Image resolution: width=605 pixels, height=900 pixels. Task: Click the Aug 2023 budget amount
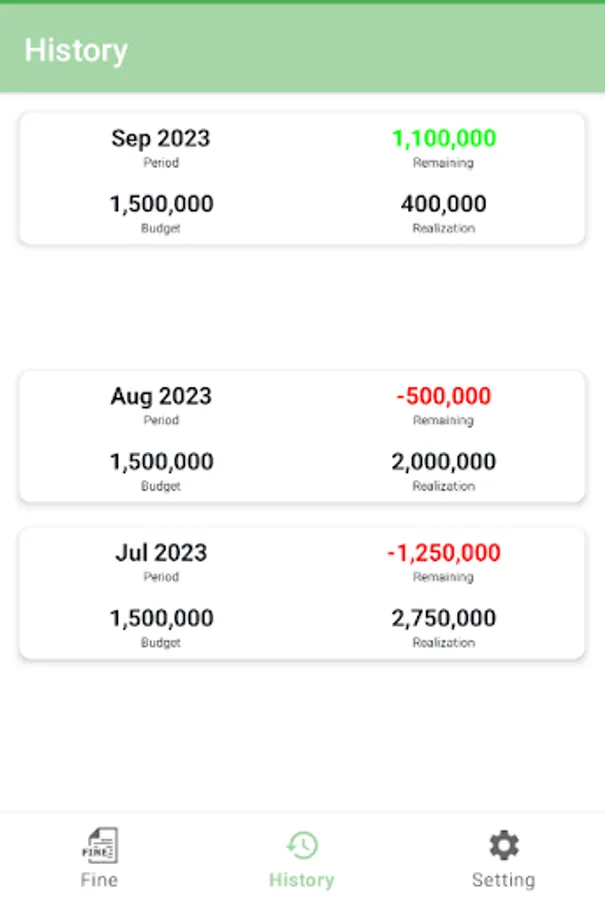[x=161, y=462]
